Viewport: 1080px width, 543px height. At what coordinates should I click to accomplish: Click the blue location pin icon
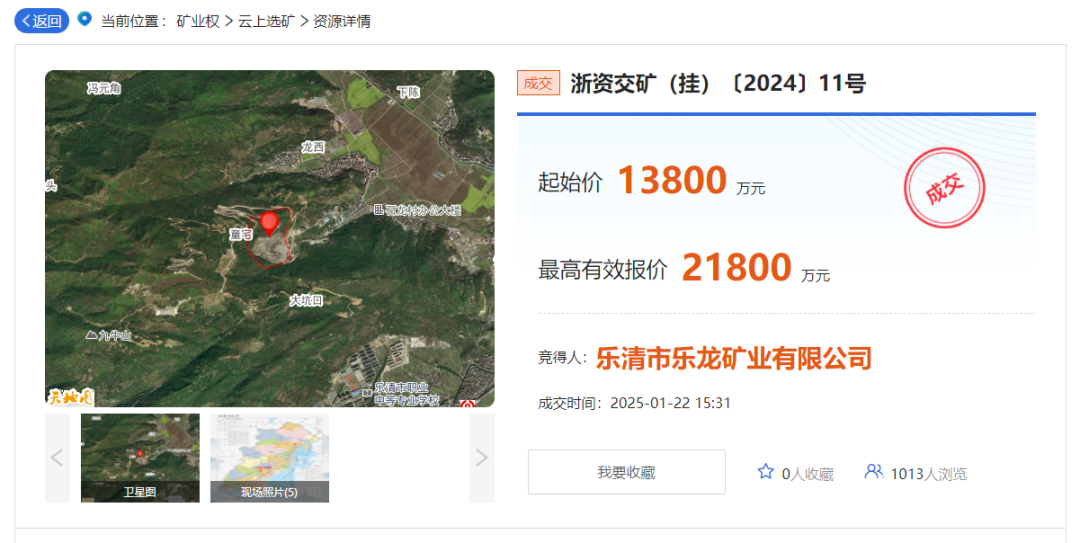84,19
